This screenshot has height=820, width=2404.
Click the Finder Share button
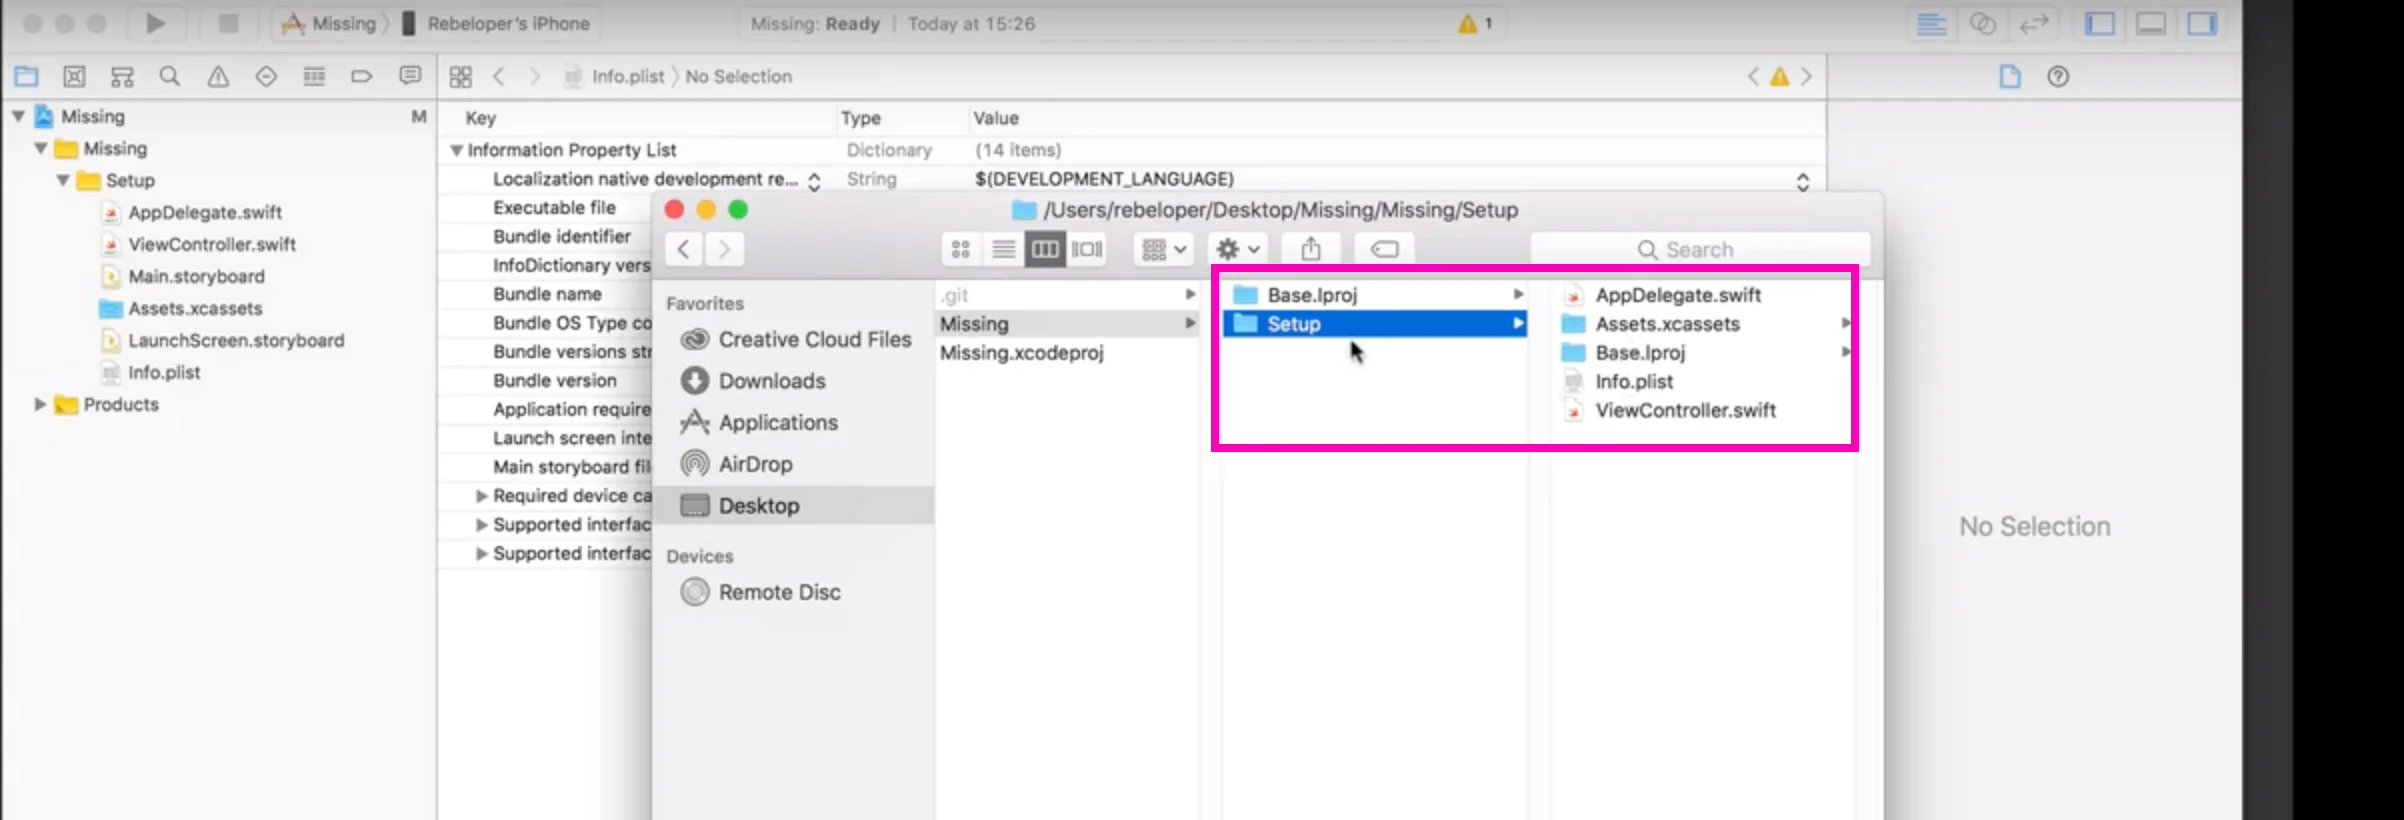[1311, 249]
